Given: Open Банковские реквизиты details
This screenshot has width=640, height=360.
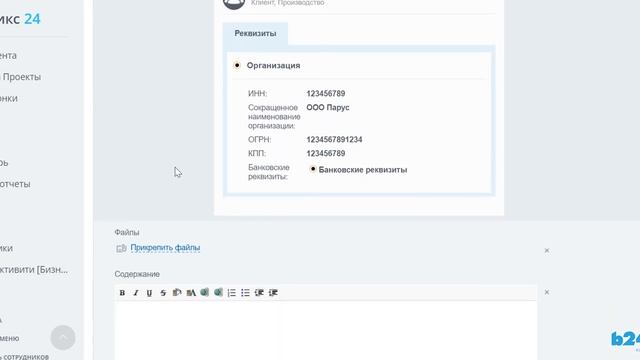Looking at the screenshot, I should pos(363,170).
